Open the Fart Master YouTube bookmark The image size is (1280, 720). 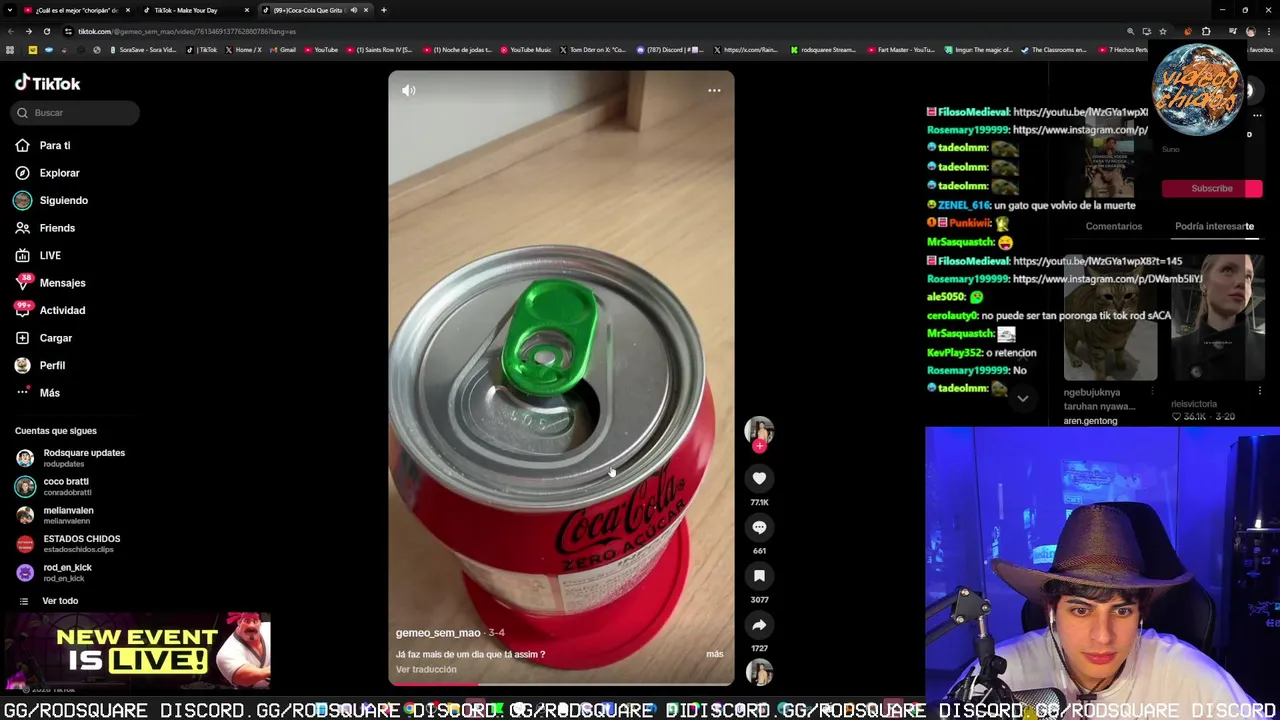(x=902, y=50)
